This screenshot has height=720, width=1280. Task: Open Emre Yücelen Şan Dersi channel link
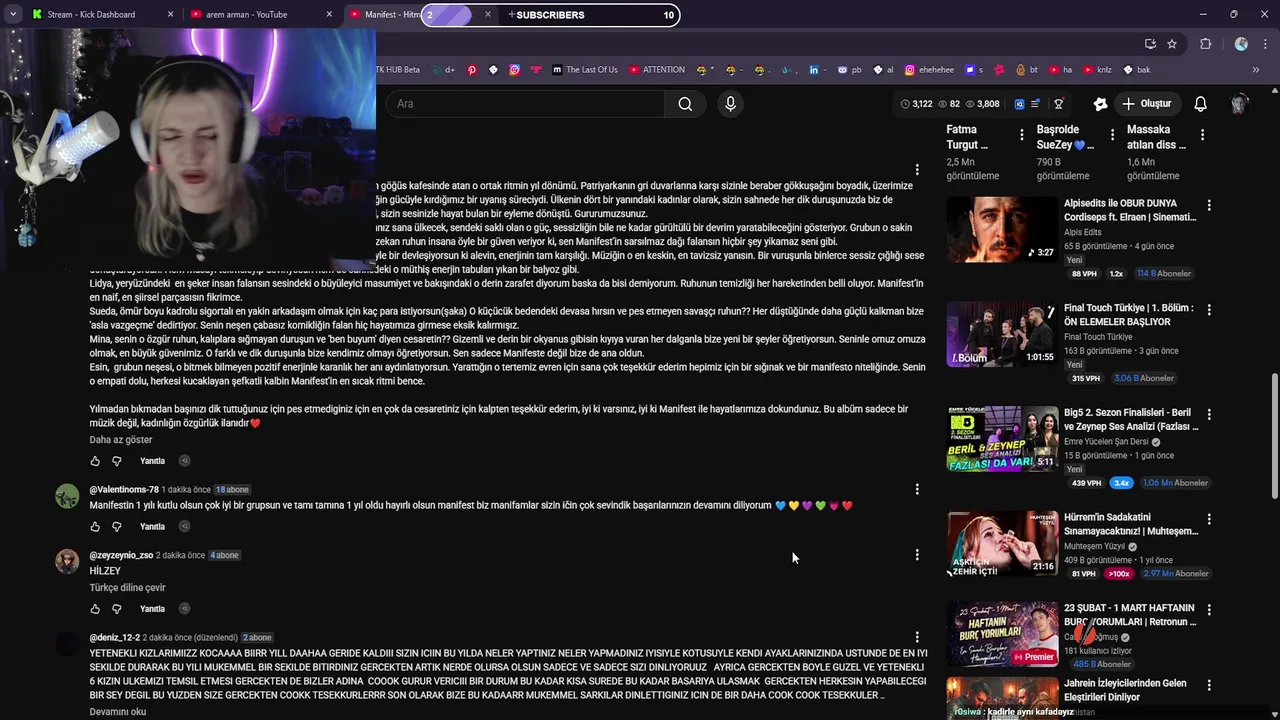(x=1106, y=442)
